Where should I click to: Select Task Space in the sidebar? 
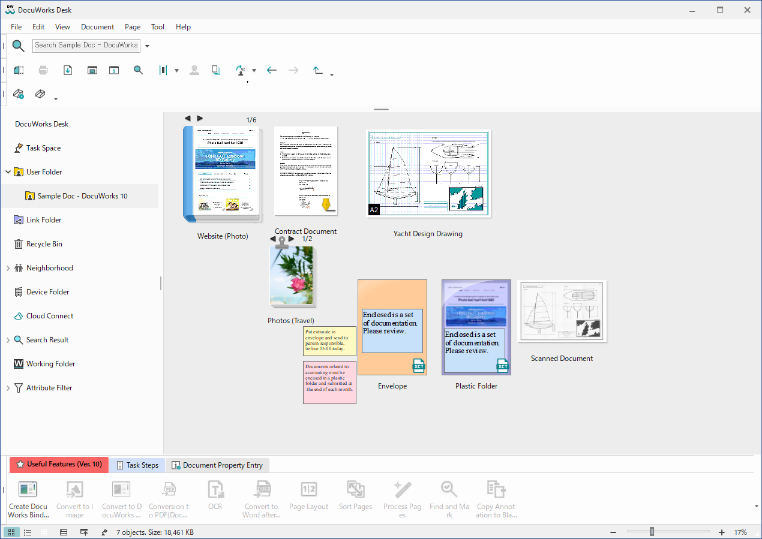pos(43,148)
